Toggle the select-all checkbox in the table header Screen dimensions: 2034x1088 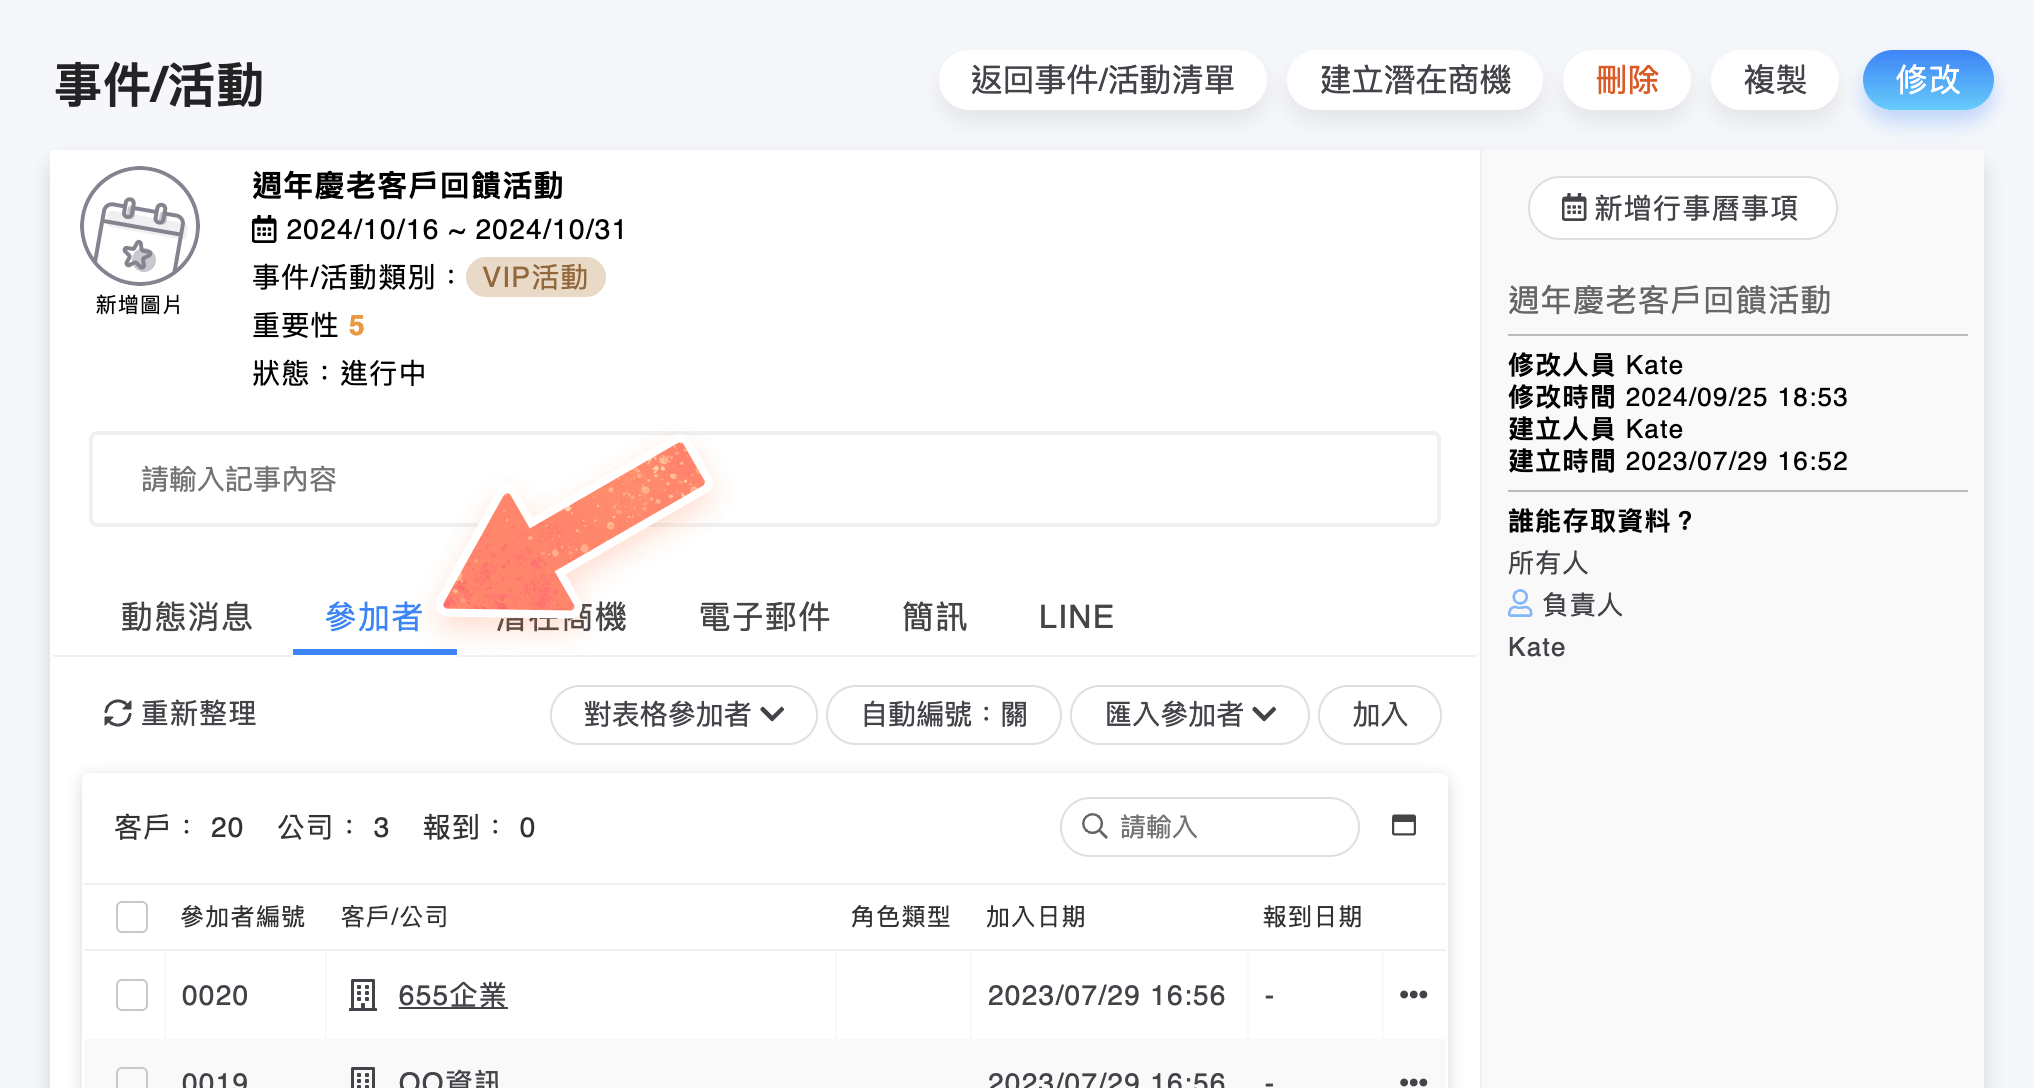(132, 916)
